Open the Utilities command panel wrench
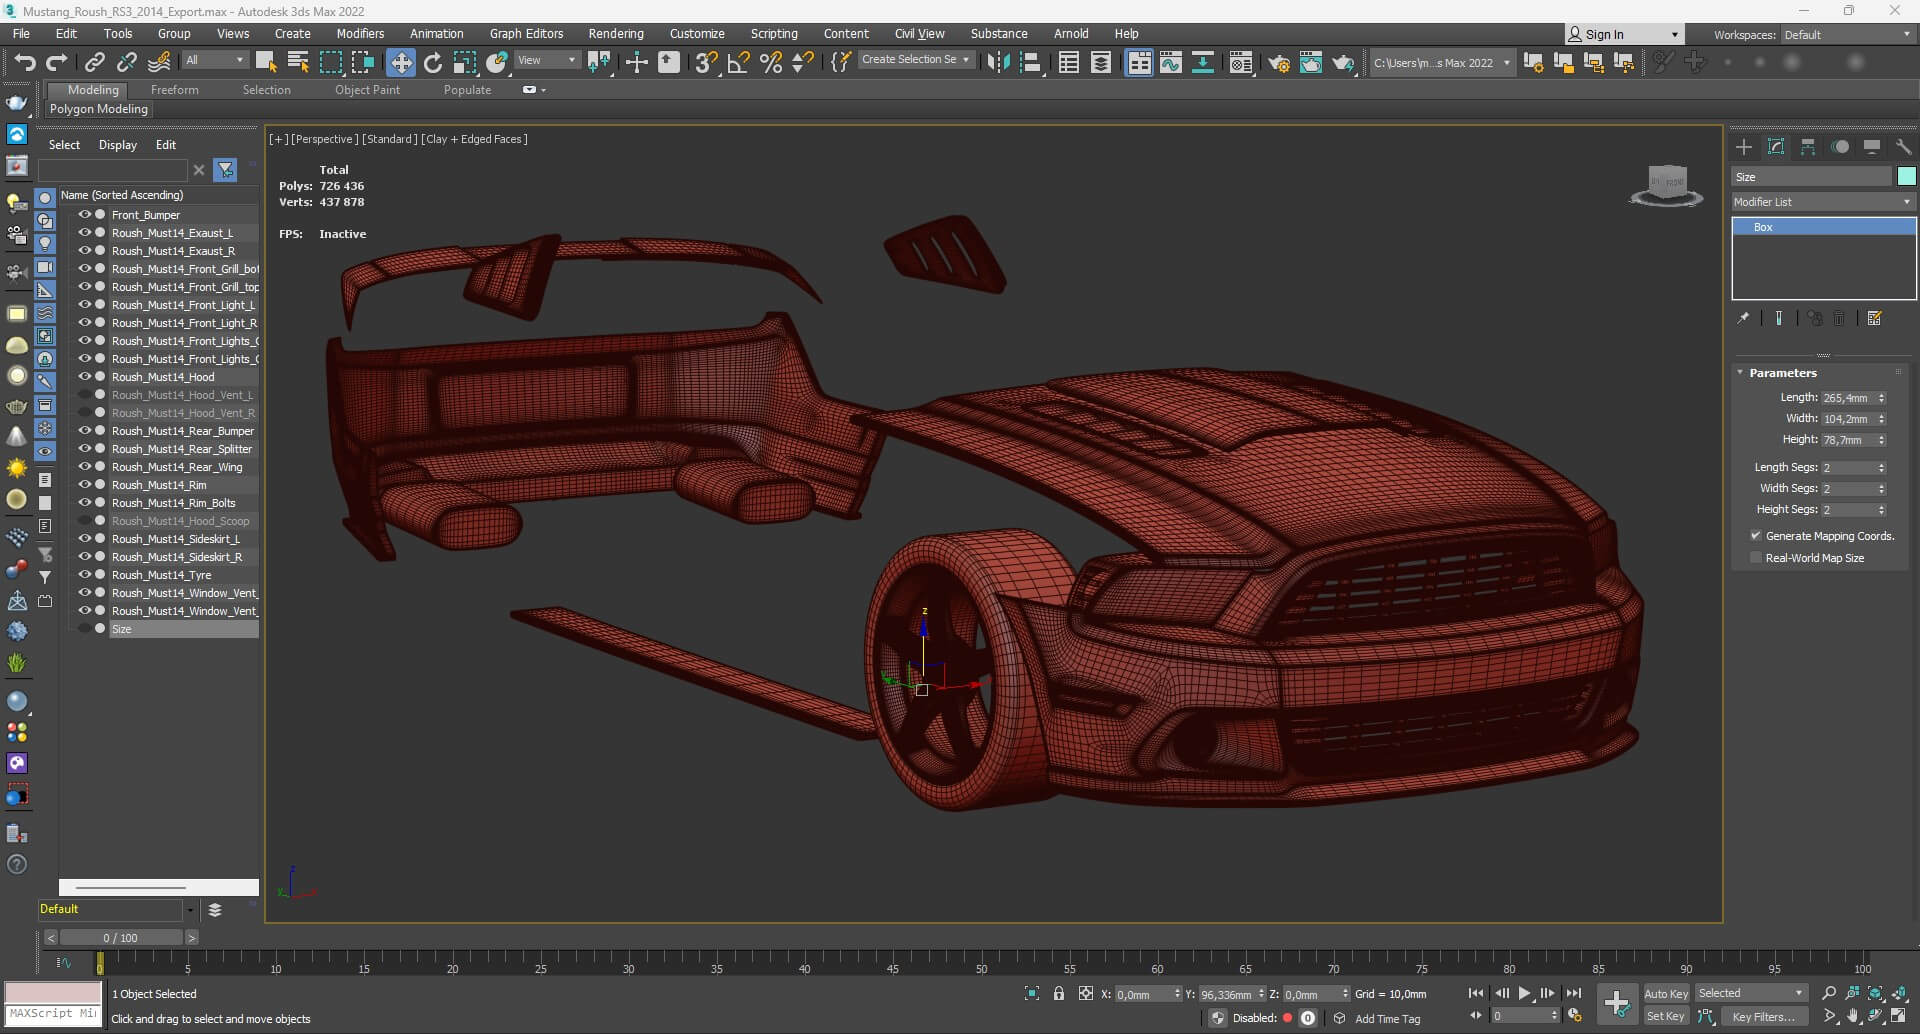This screenshot has height=1034, width=1920. tap(1903, 147)
